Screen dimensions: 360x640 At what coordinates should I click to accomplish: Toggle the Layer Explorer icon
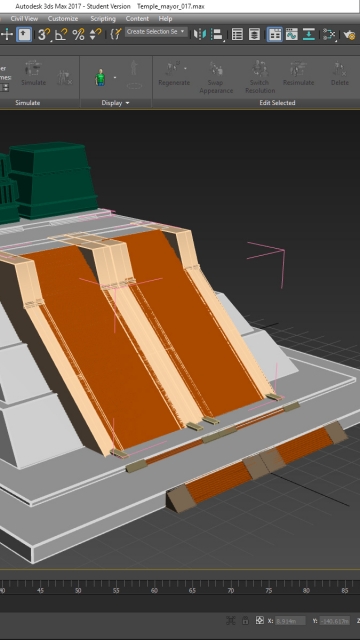[x=254, y=34]
